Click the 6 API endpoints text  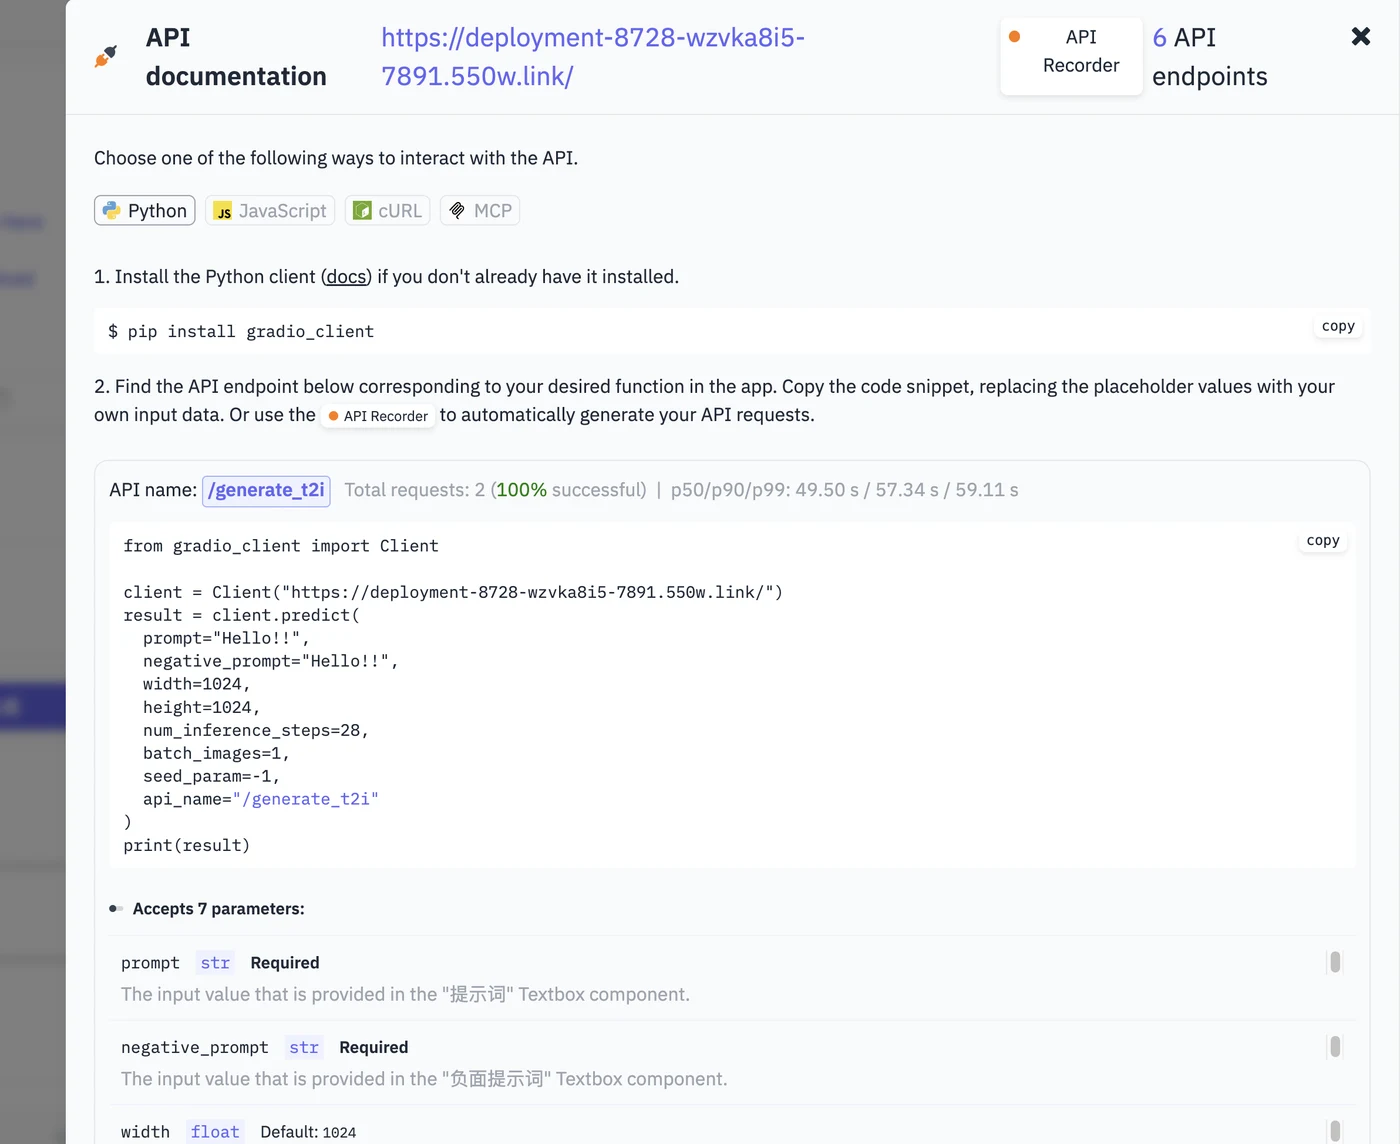click(x=1210, y=57)
